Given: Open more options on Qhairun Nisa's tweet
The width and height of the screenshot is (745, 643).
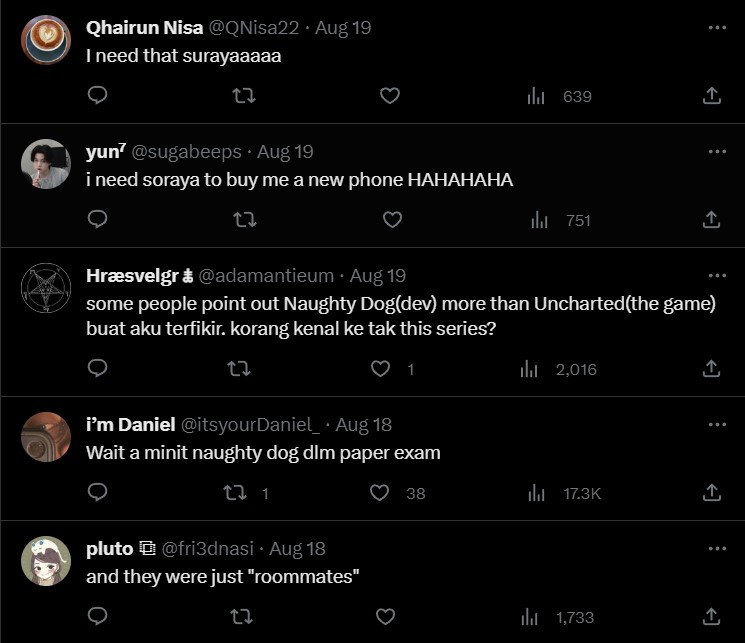Looking at the screenshot, I should coord(717,28).
